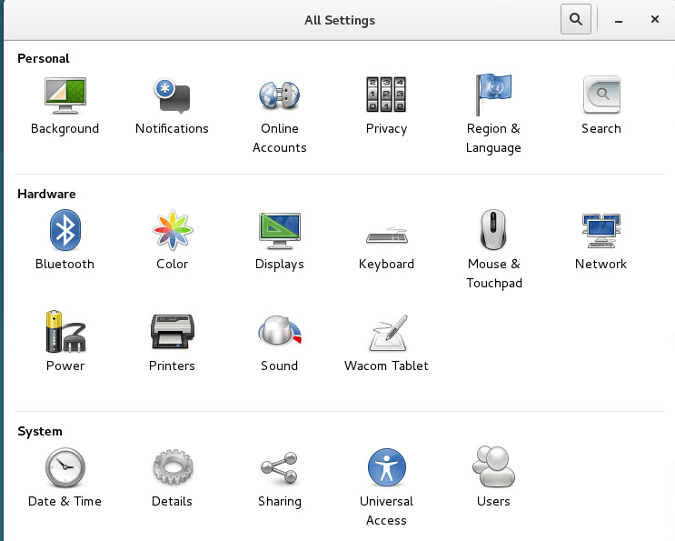Click the search button in the header bar

click(x=575, y=19)
